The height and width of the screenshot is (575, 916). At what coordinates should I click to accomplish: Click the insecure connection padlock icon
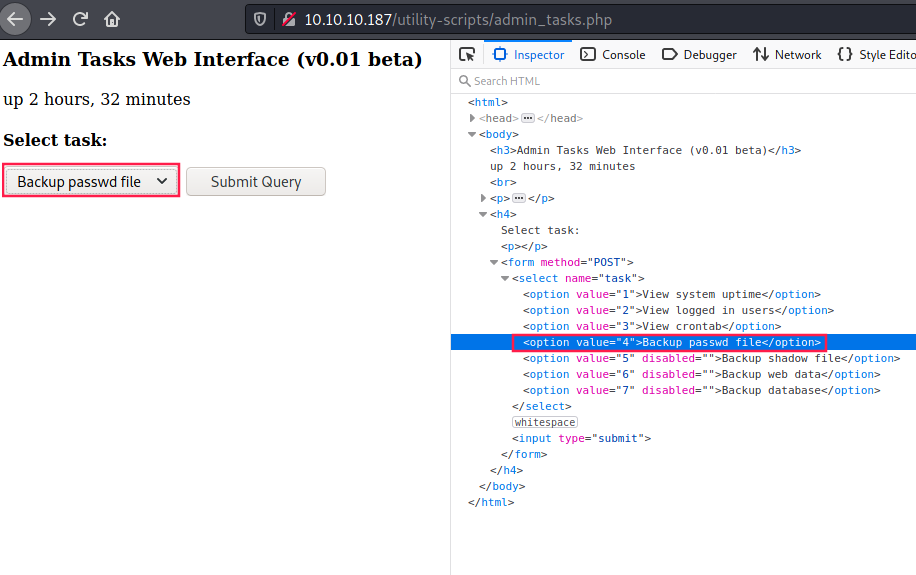click(289, 20)
